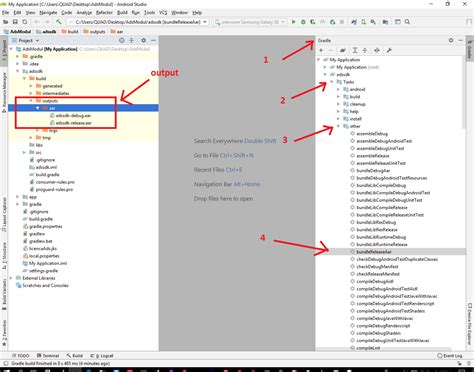Click the Gradle panel vertical scrollbar
Viewport: 474px width, 372px height.
(x=464, y=92)
